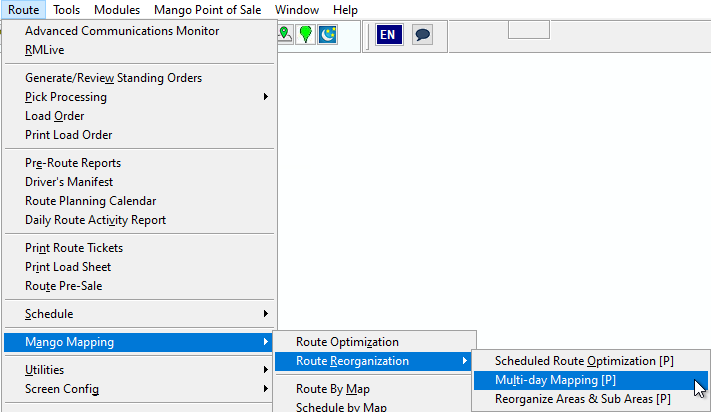Viewport: 711px width, 412px height.
Task: Select Advanced Communications Monitor
Action: (140, 31)
